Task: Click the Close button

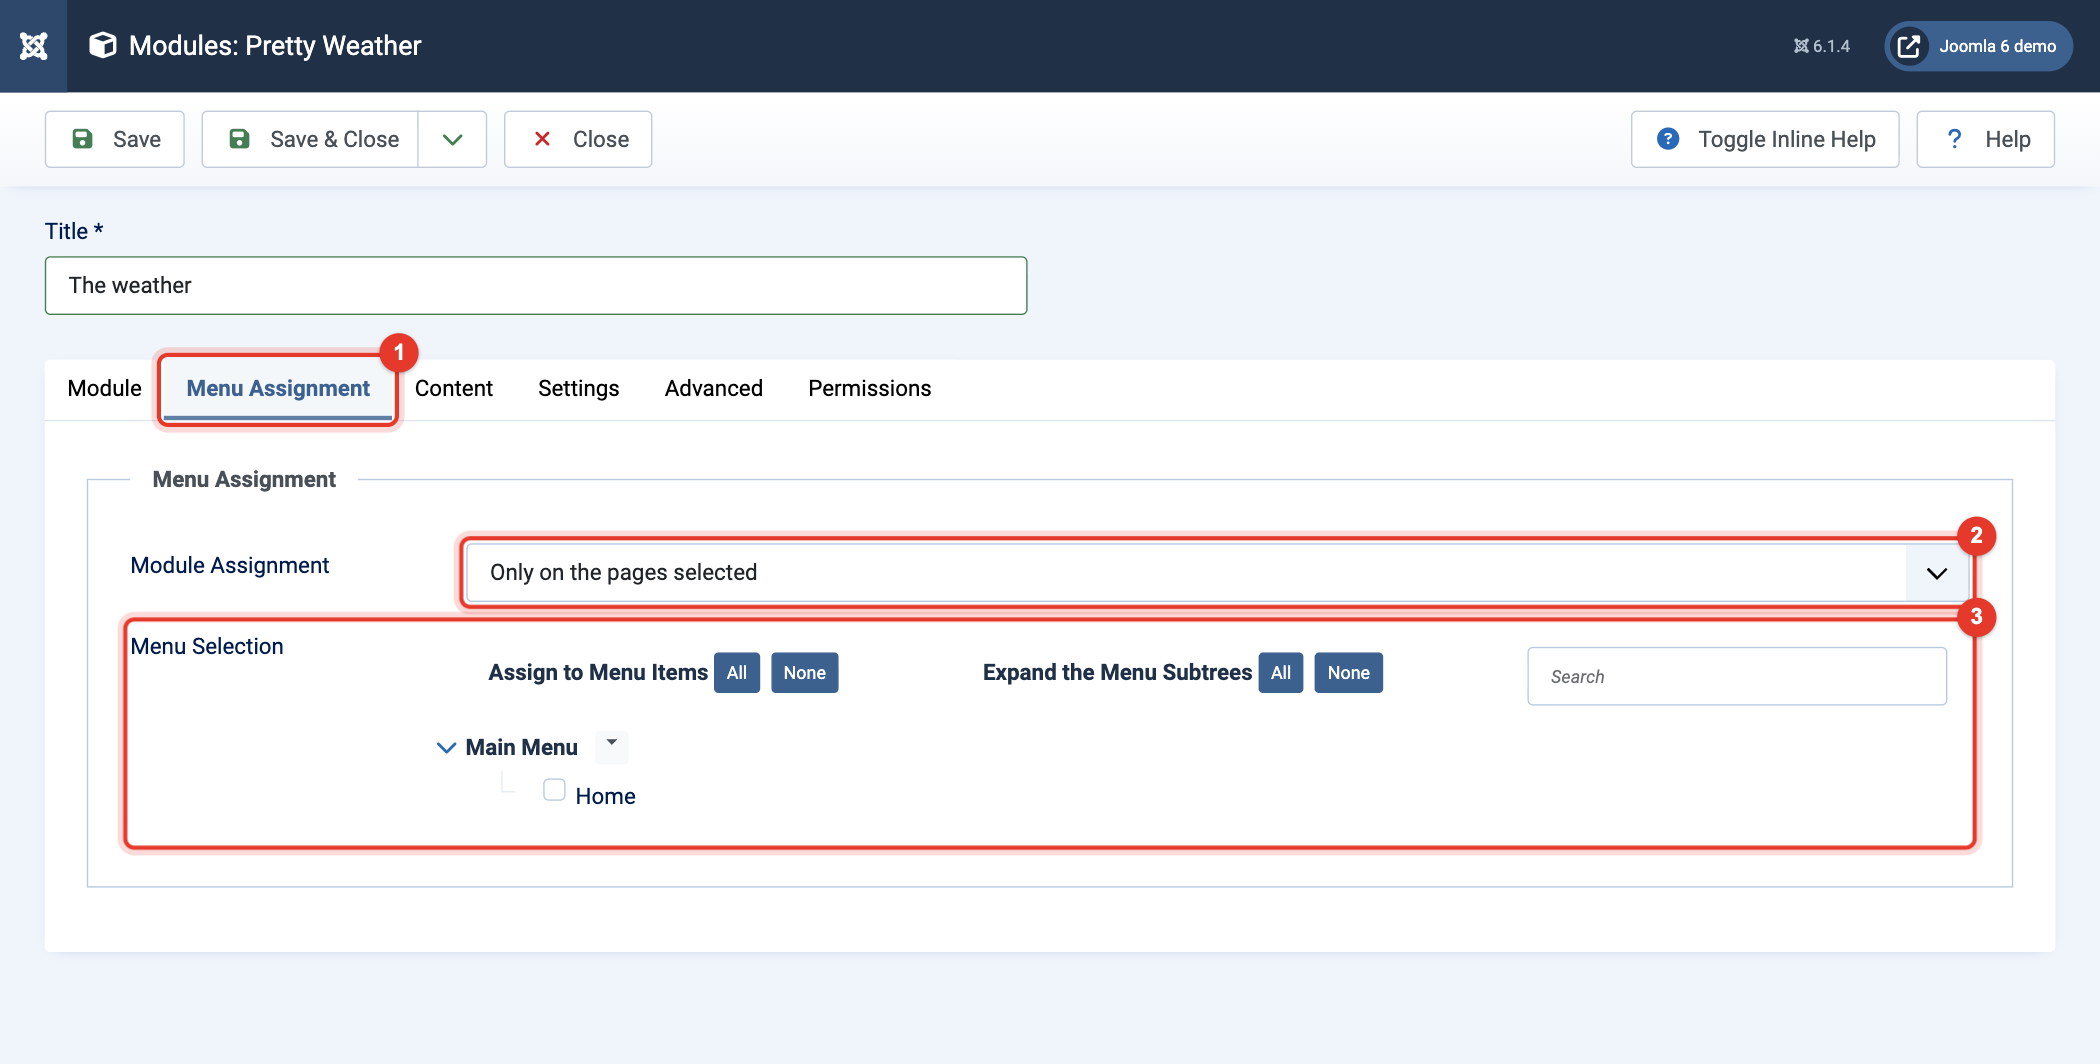Action: (x=578, y=139)
